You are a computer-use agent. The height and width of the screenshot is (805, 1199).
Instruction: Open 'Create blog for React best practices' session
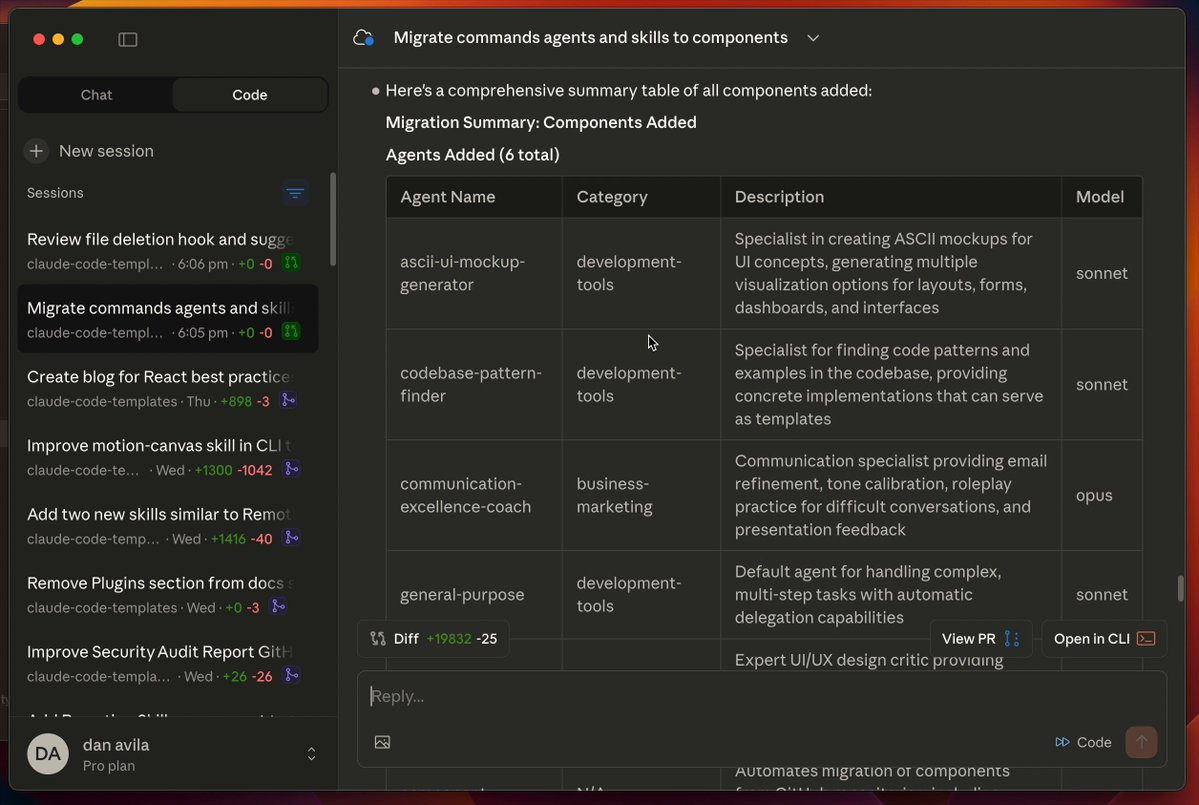pos(167,388)
